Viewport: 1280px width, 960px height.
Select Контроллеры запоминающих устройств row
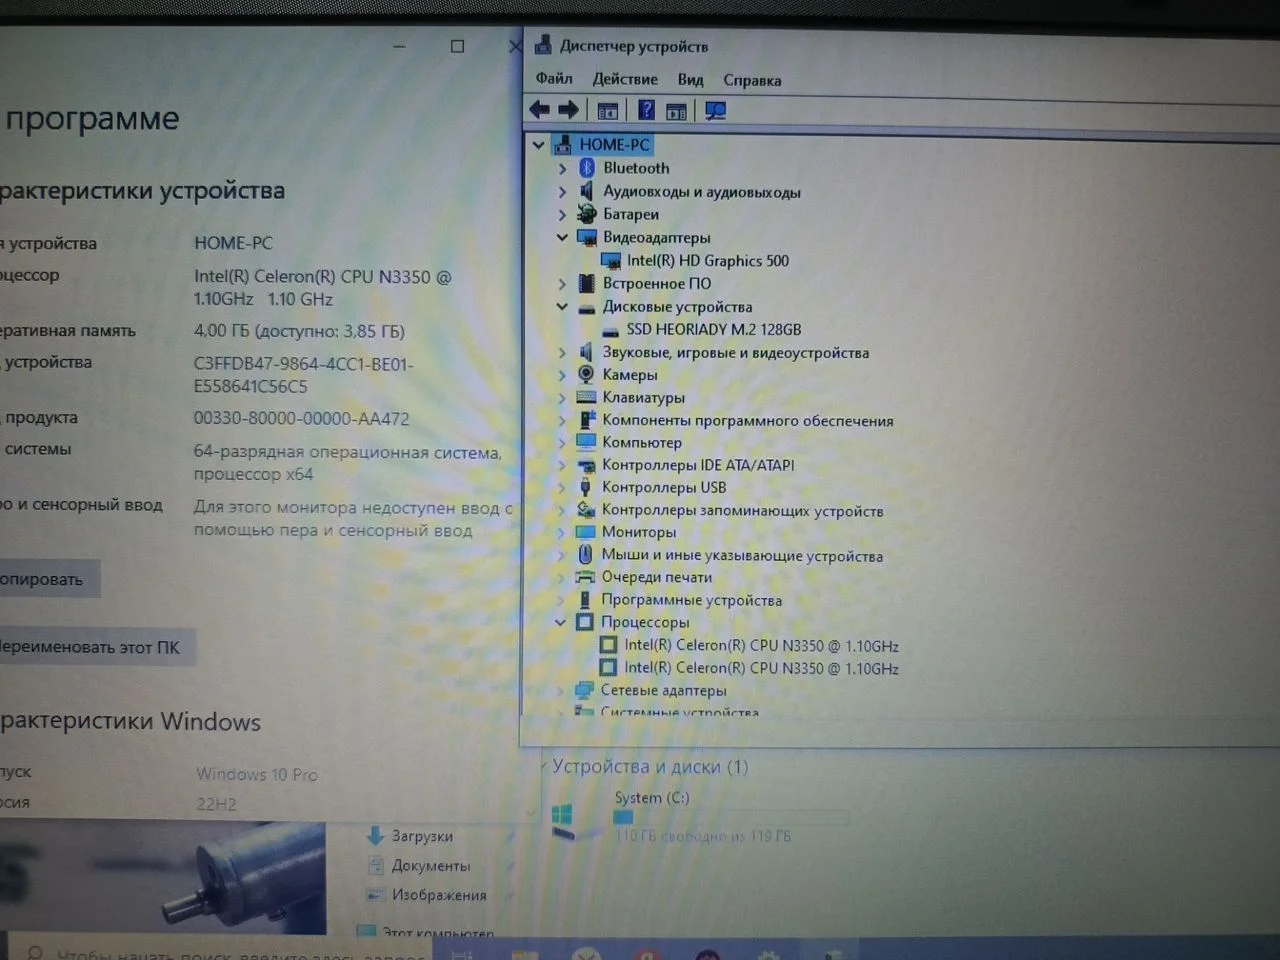point(742,510)
